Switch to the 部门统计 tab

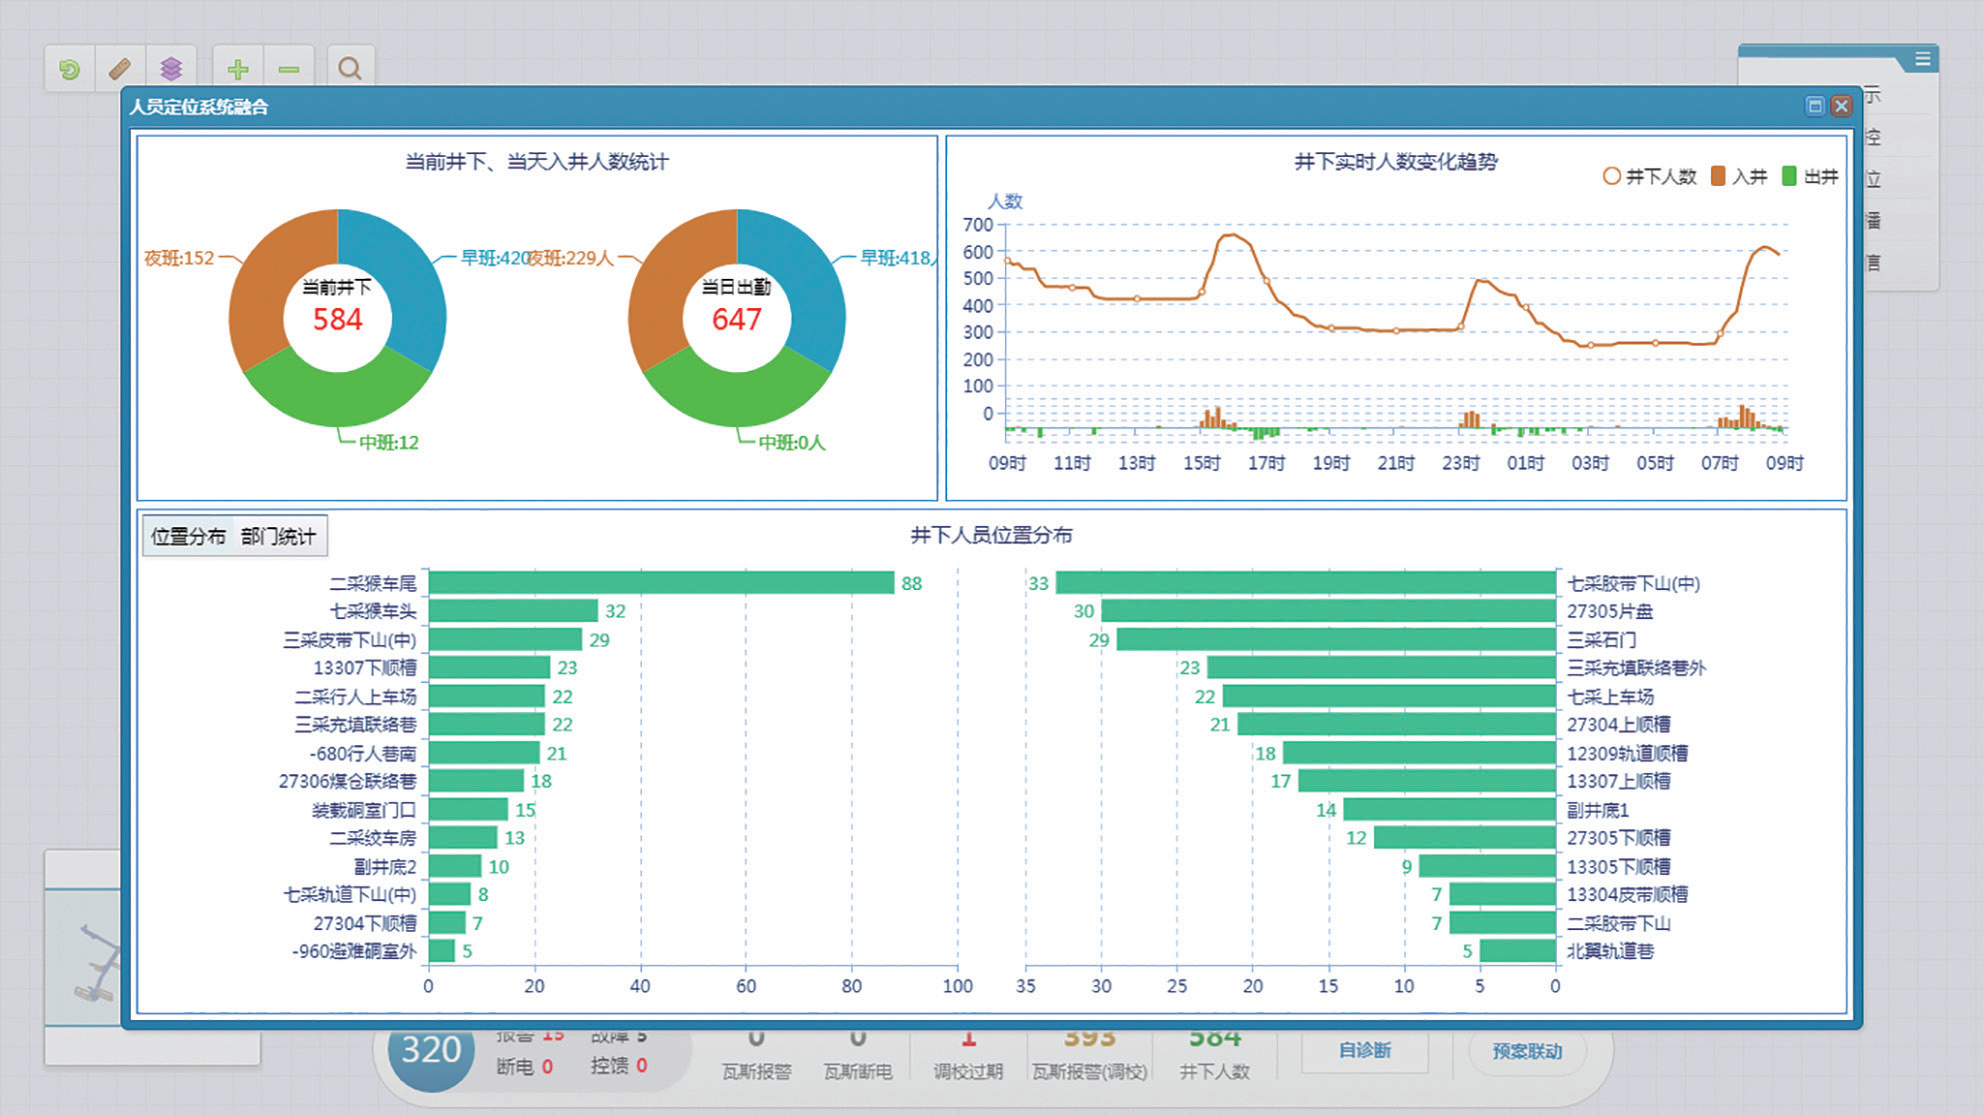point(278,536)
